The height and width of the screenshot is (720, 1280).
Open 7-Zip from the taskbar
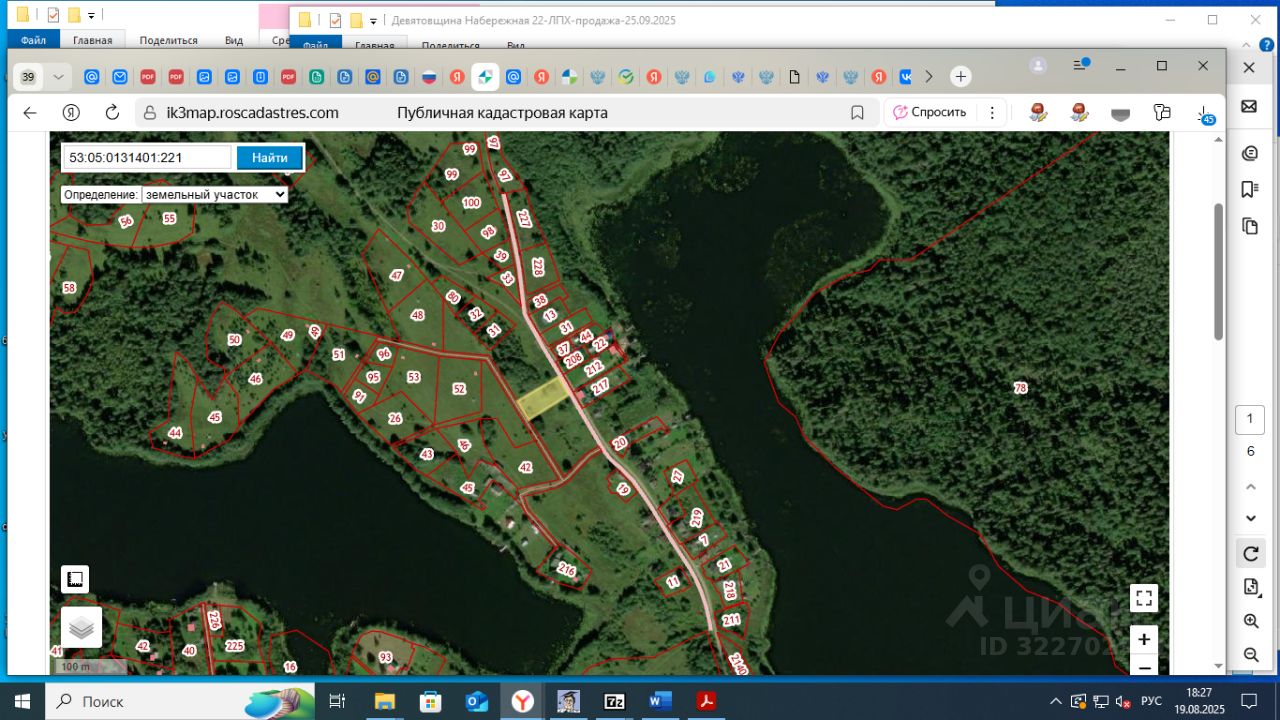coord(614,702)
